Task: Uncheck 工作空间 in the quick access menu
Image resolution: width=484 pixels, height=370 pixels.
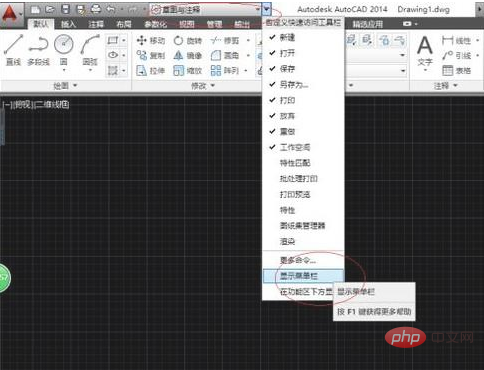Action: (x=303, y=147)
